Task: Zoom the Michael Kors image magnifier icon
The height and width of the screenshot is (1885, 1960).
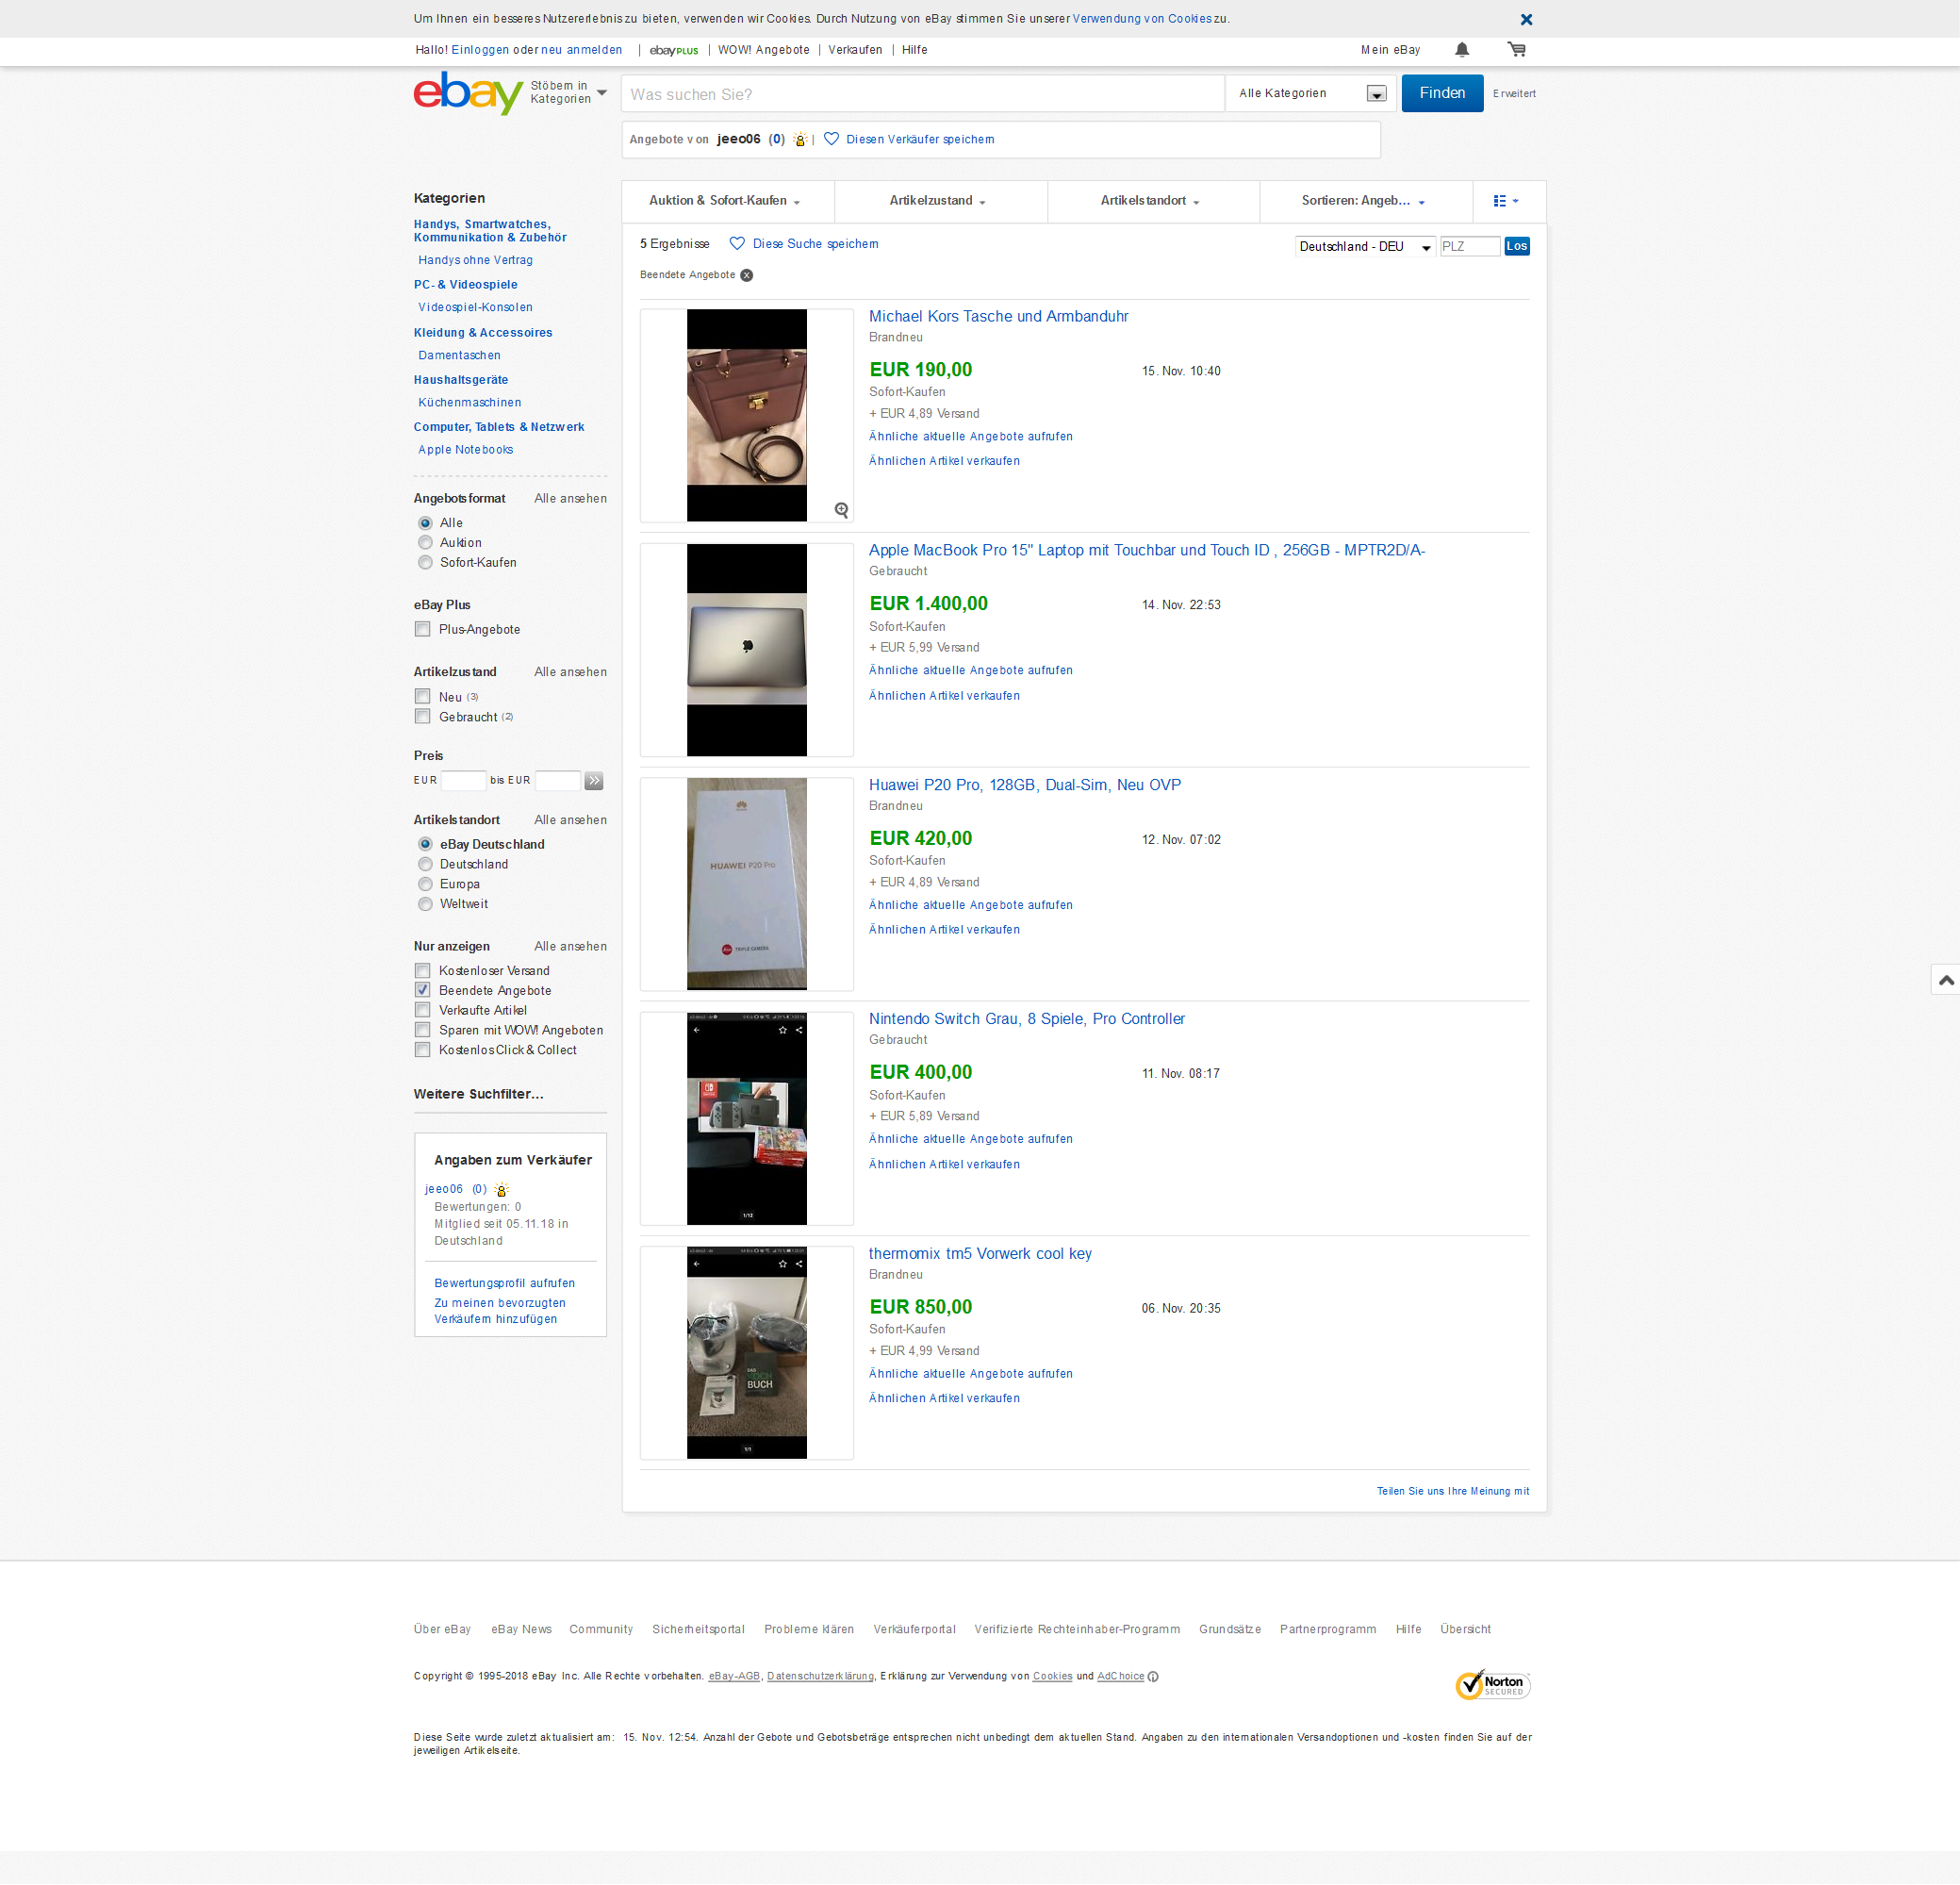Action: (841, 510)
